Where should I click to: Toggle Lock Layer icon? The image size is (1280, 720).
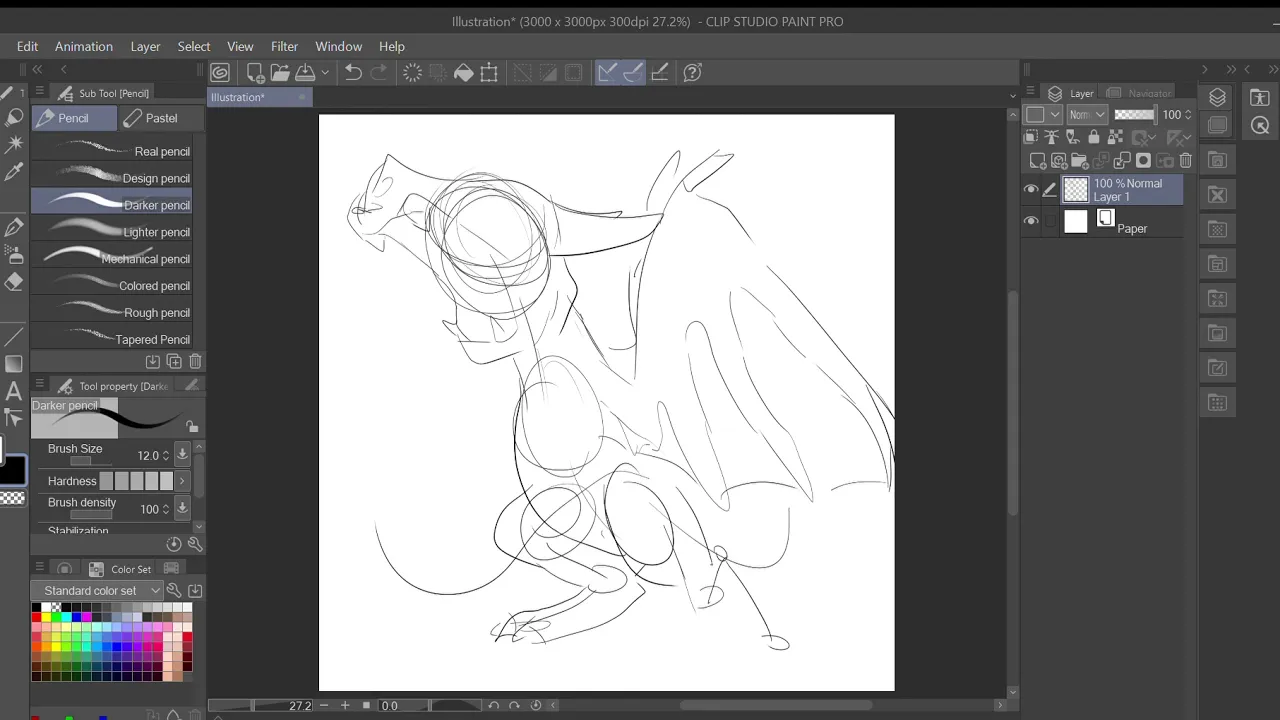[x=1093, y=137]
